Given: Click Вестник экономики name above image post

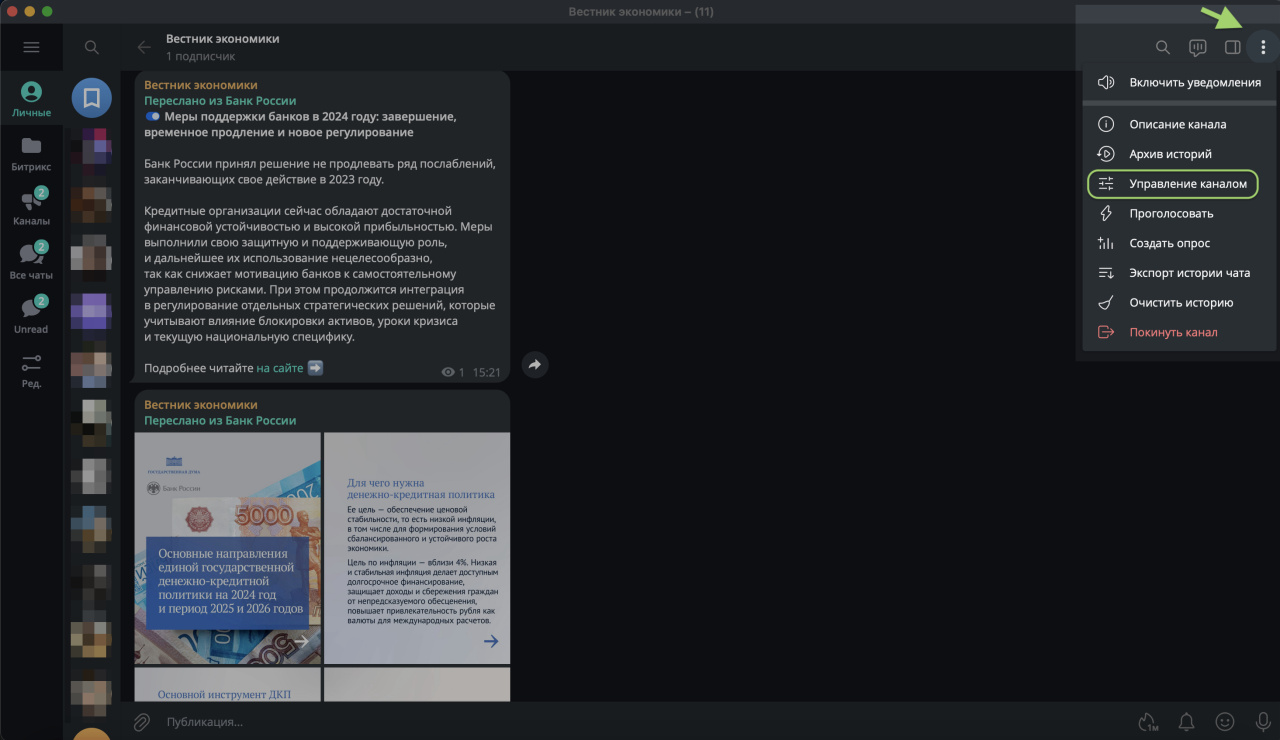Looking at the screenshot, I should (x=201, y=405).
